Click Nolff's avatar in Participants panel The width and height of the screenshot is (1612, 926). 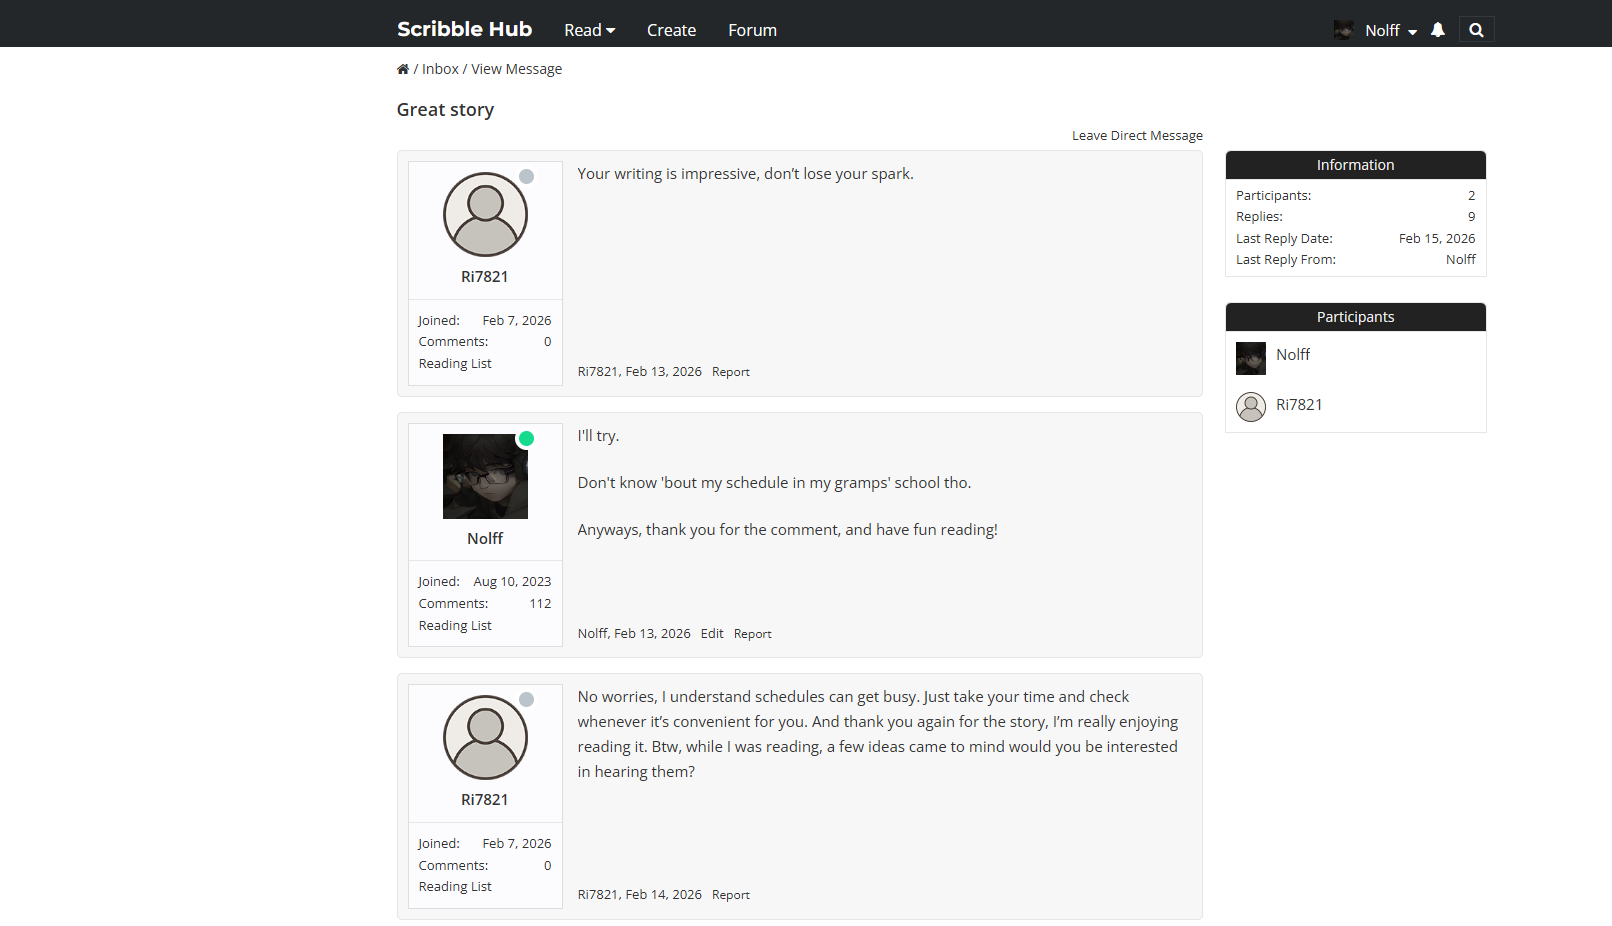1251,358
